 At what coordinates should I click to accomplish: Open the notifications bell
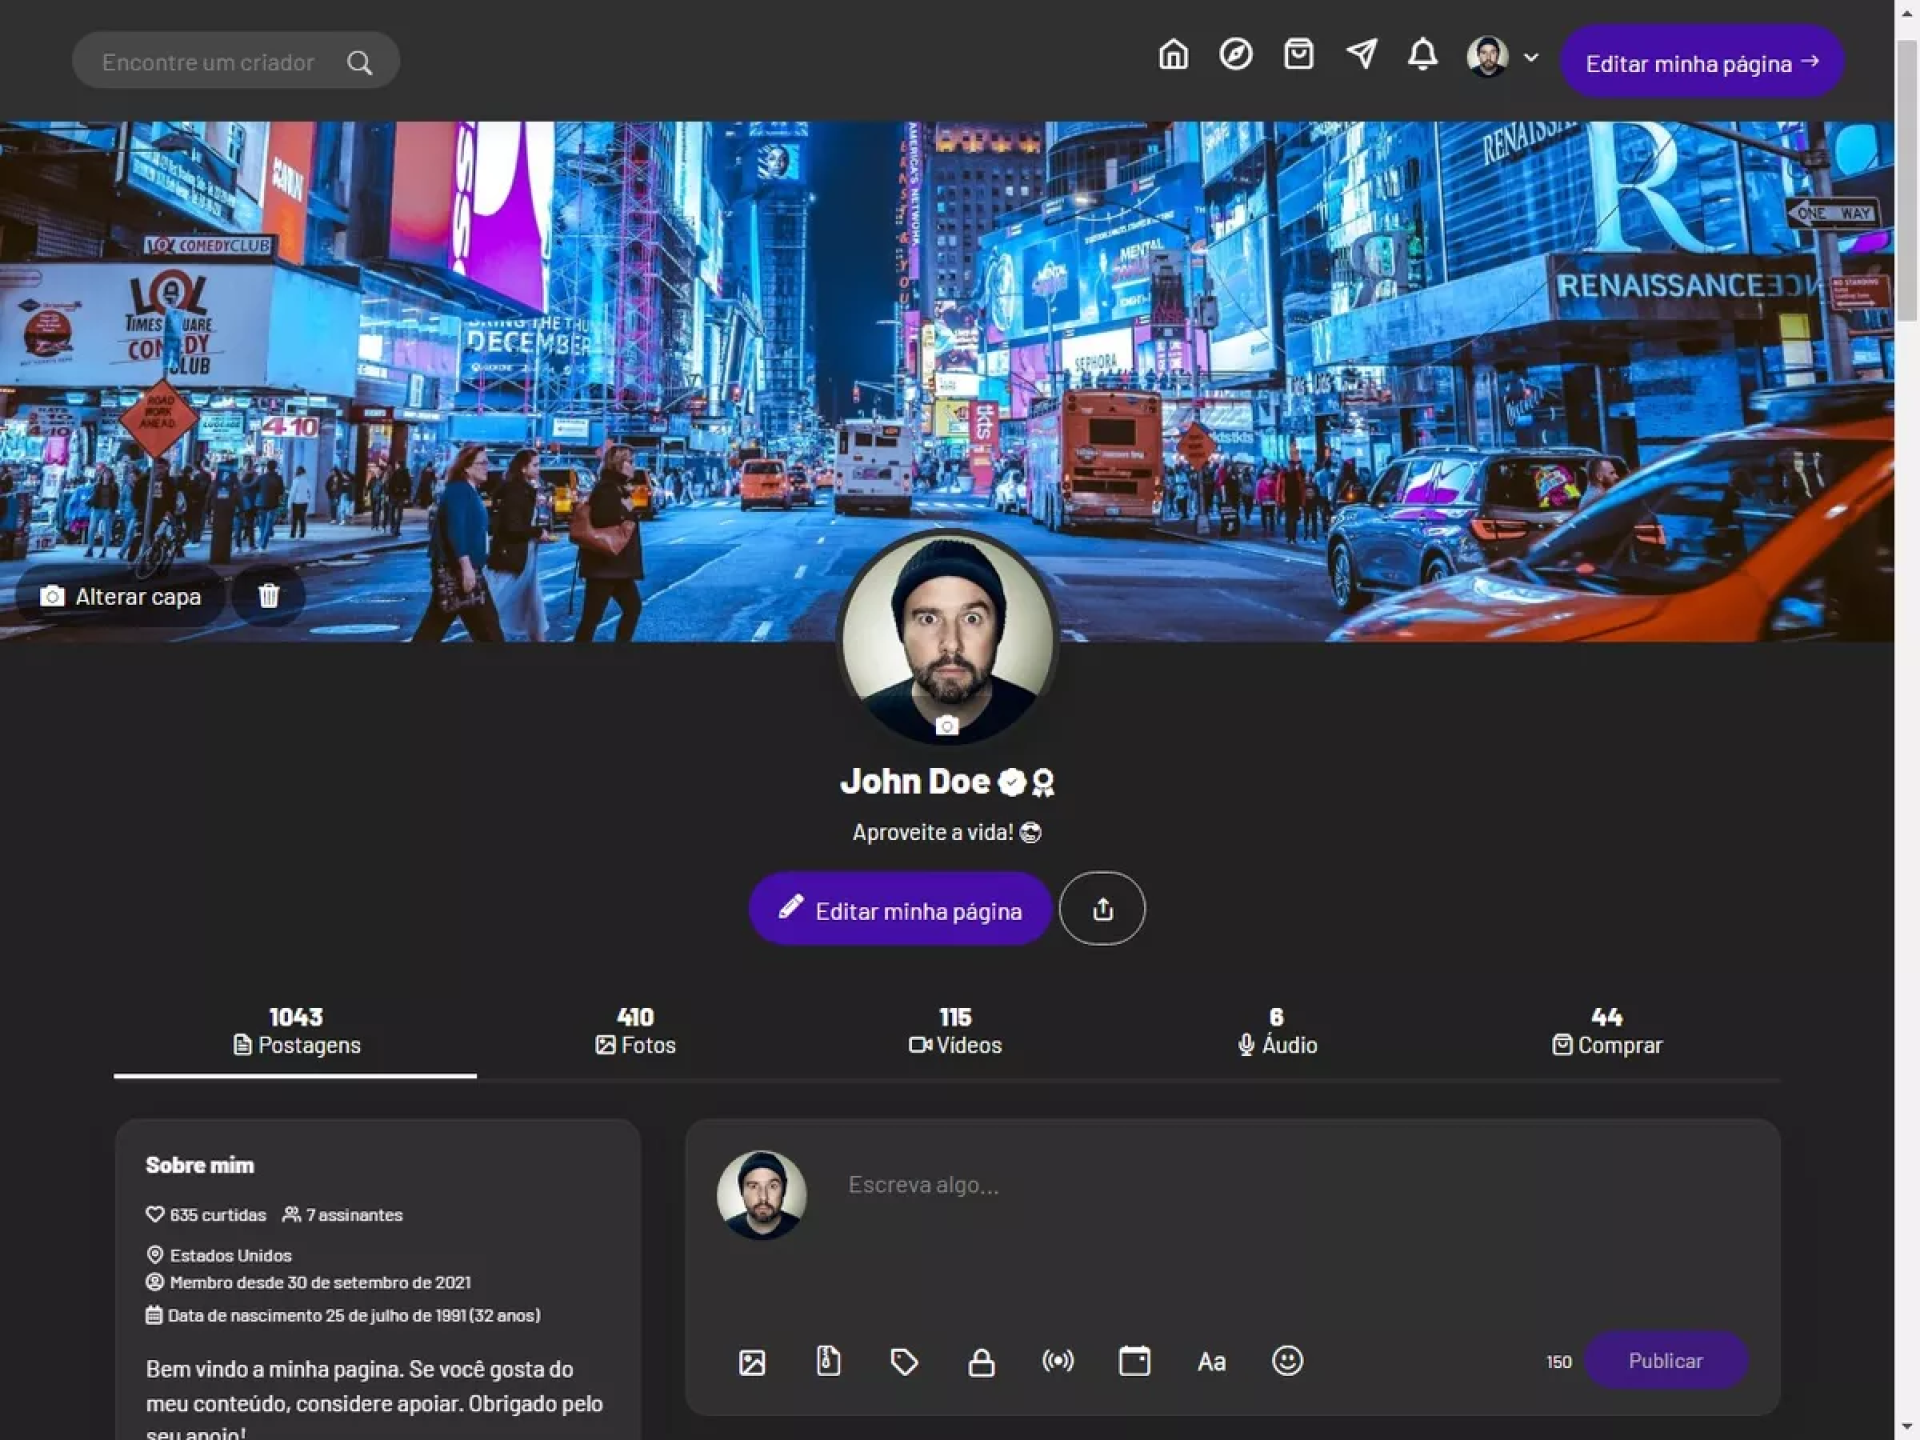point(1422,54)
